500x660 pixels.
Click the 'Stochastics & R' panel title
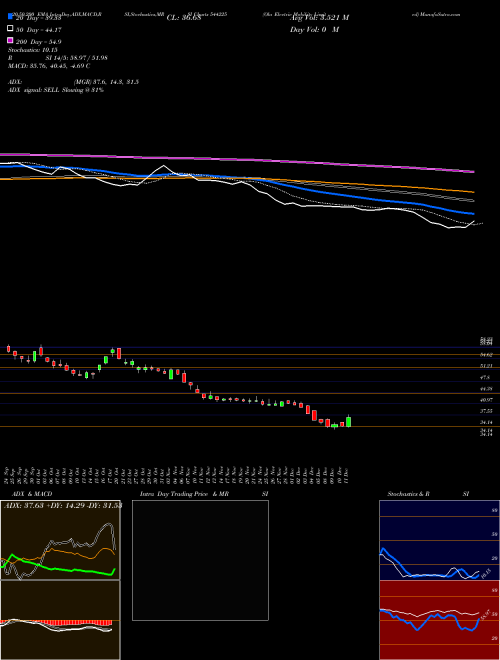(409, 494)
